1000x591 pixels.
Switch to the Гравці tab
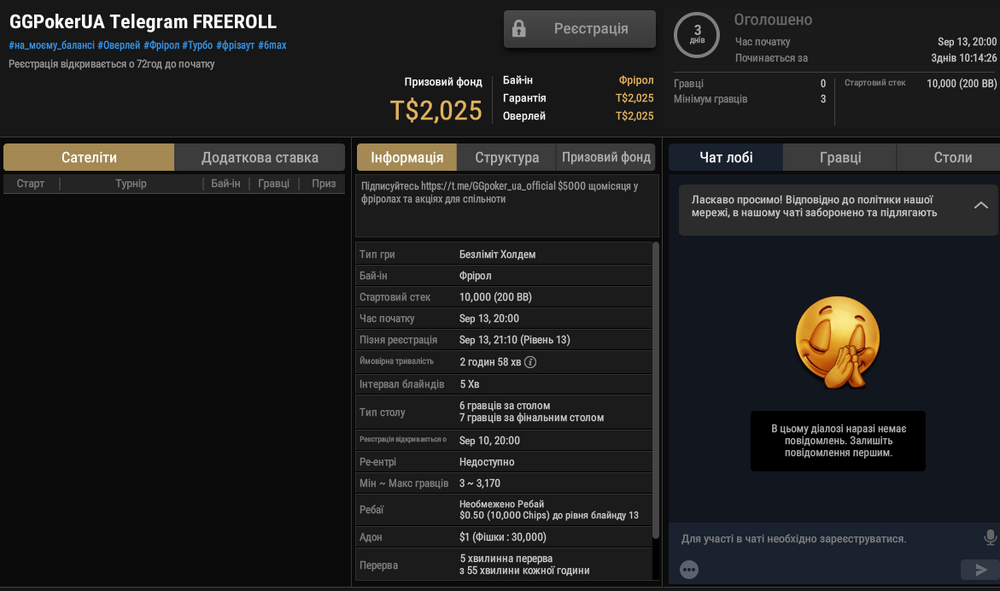tap(840, 157)
